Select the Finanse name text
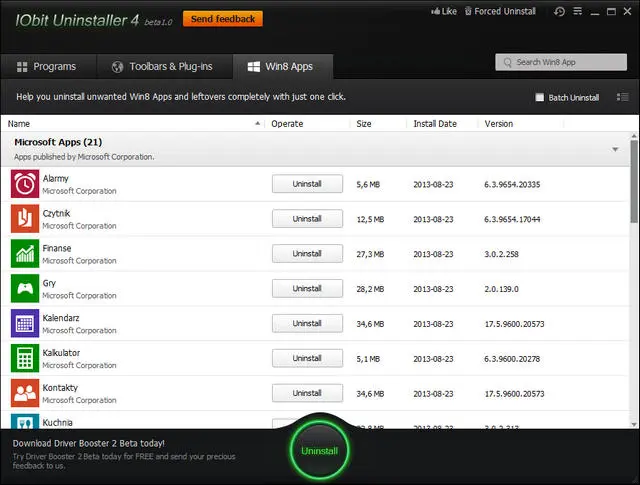 click(x=57, y=248)
